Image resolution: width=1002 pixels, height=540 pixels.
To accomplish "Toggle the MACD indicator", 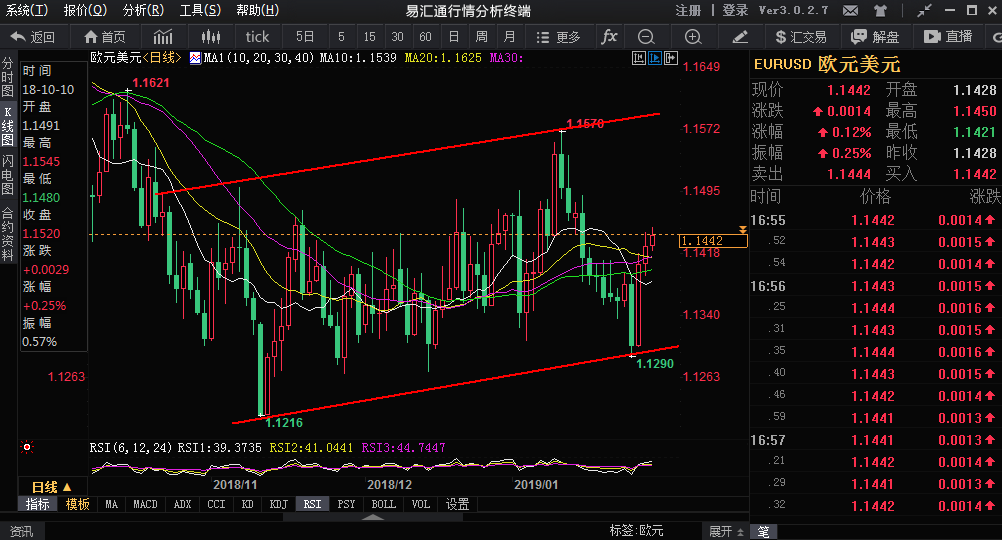I will 146,505.
